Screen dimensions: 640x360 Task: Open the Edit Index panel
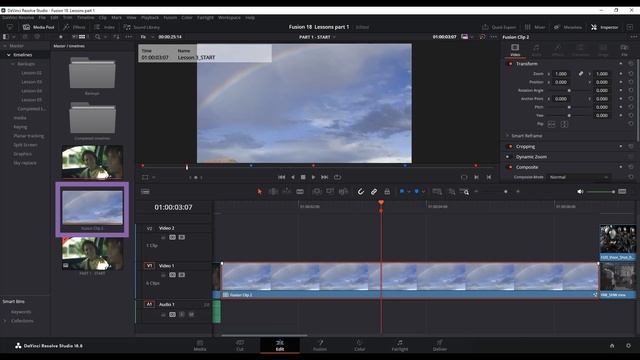tap(104, 27)
